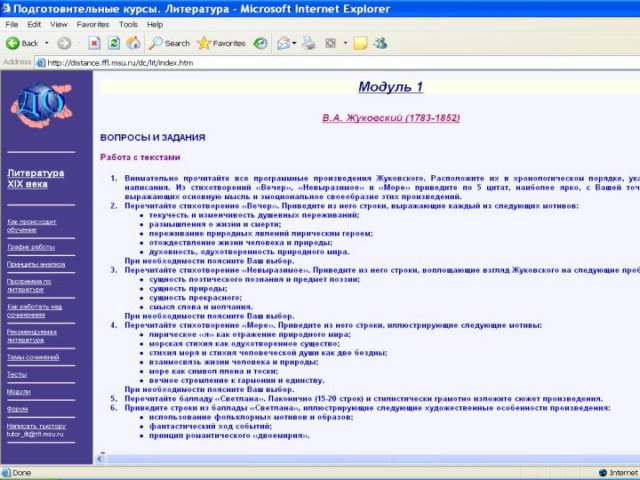Open the В.А. Жуковский (1783-1852) link
This screenshot has width=640, height=480.
point(391,118)
